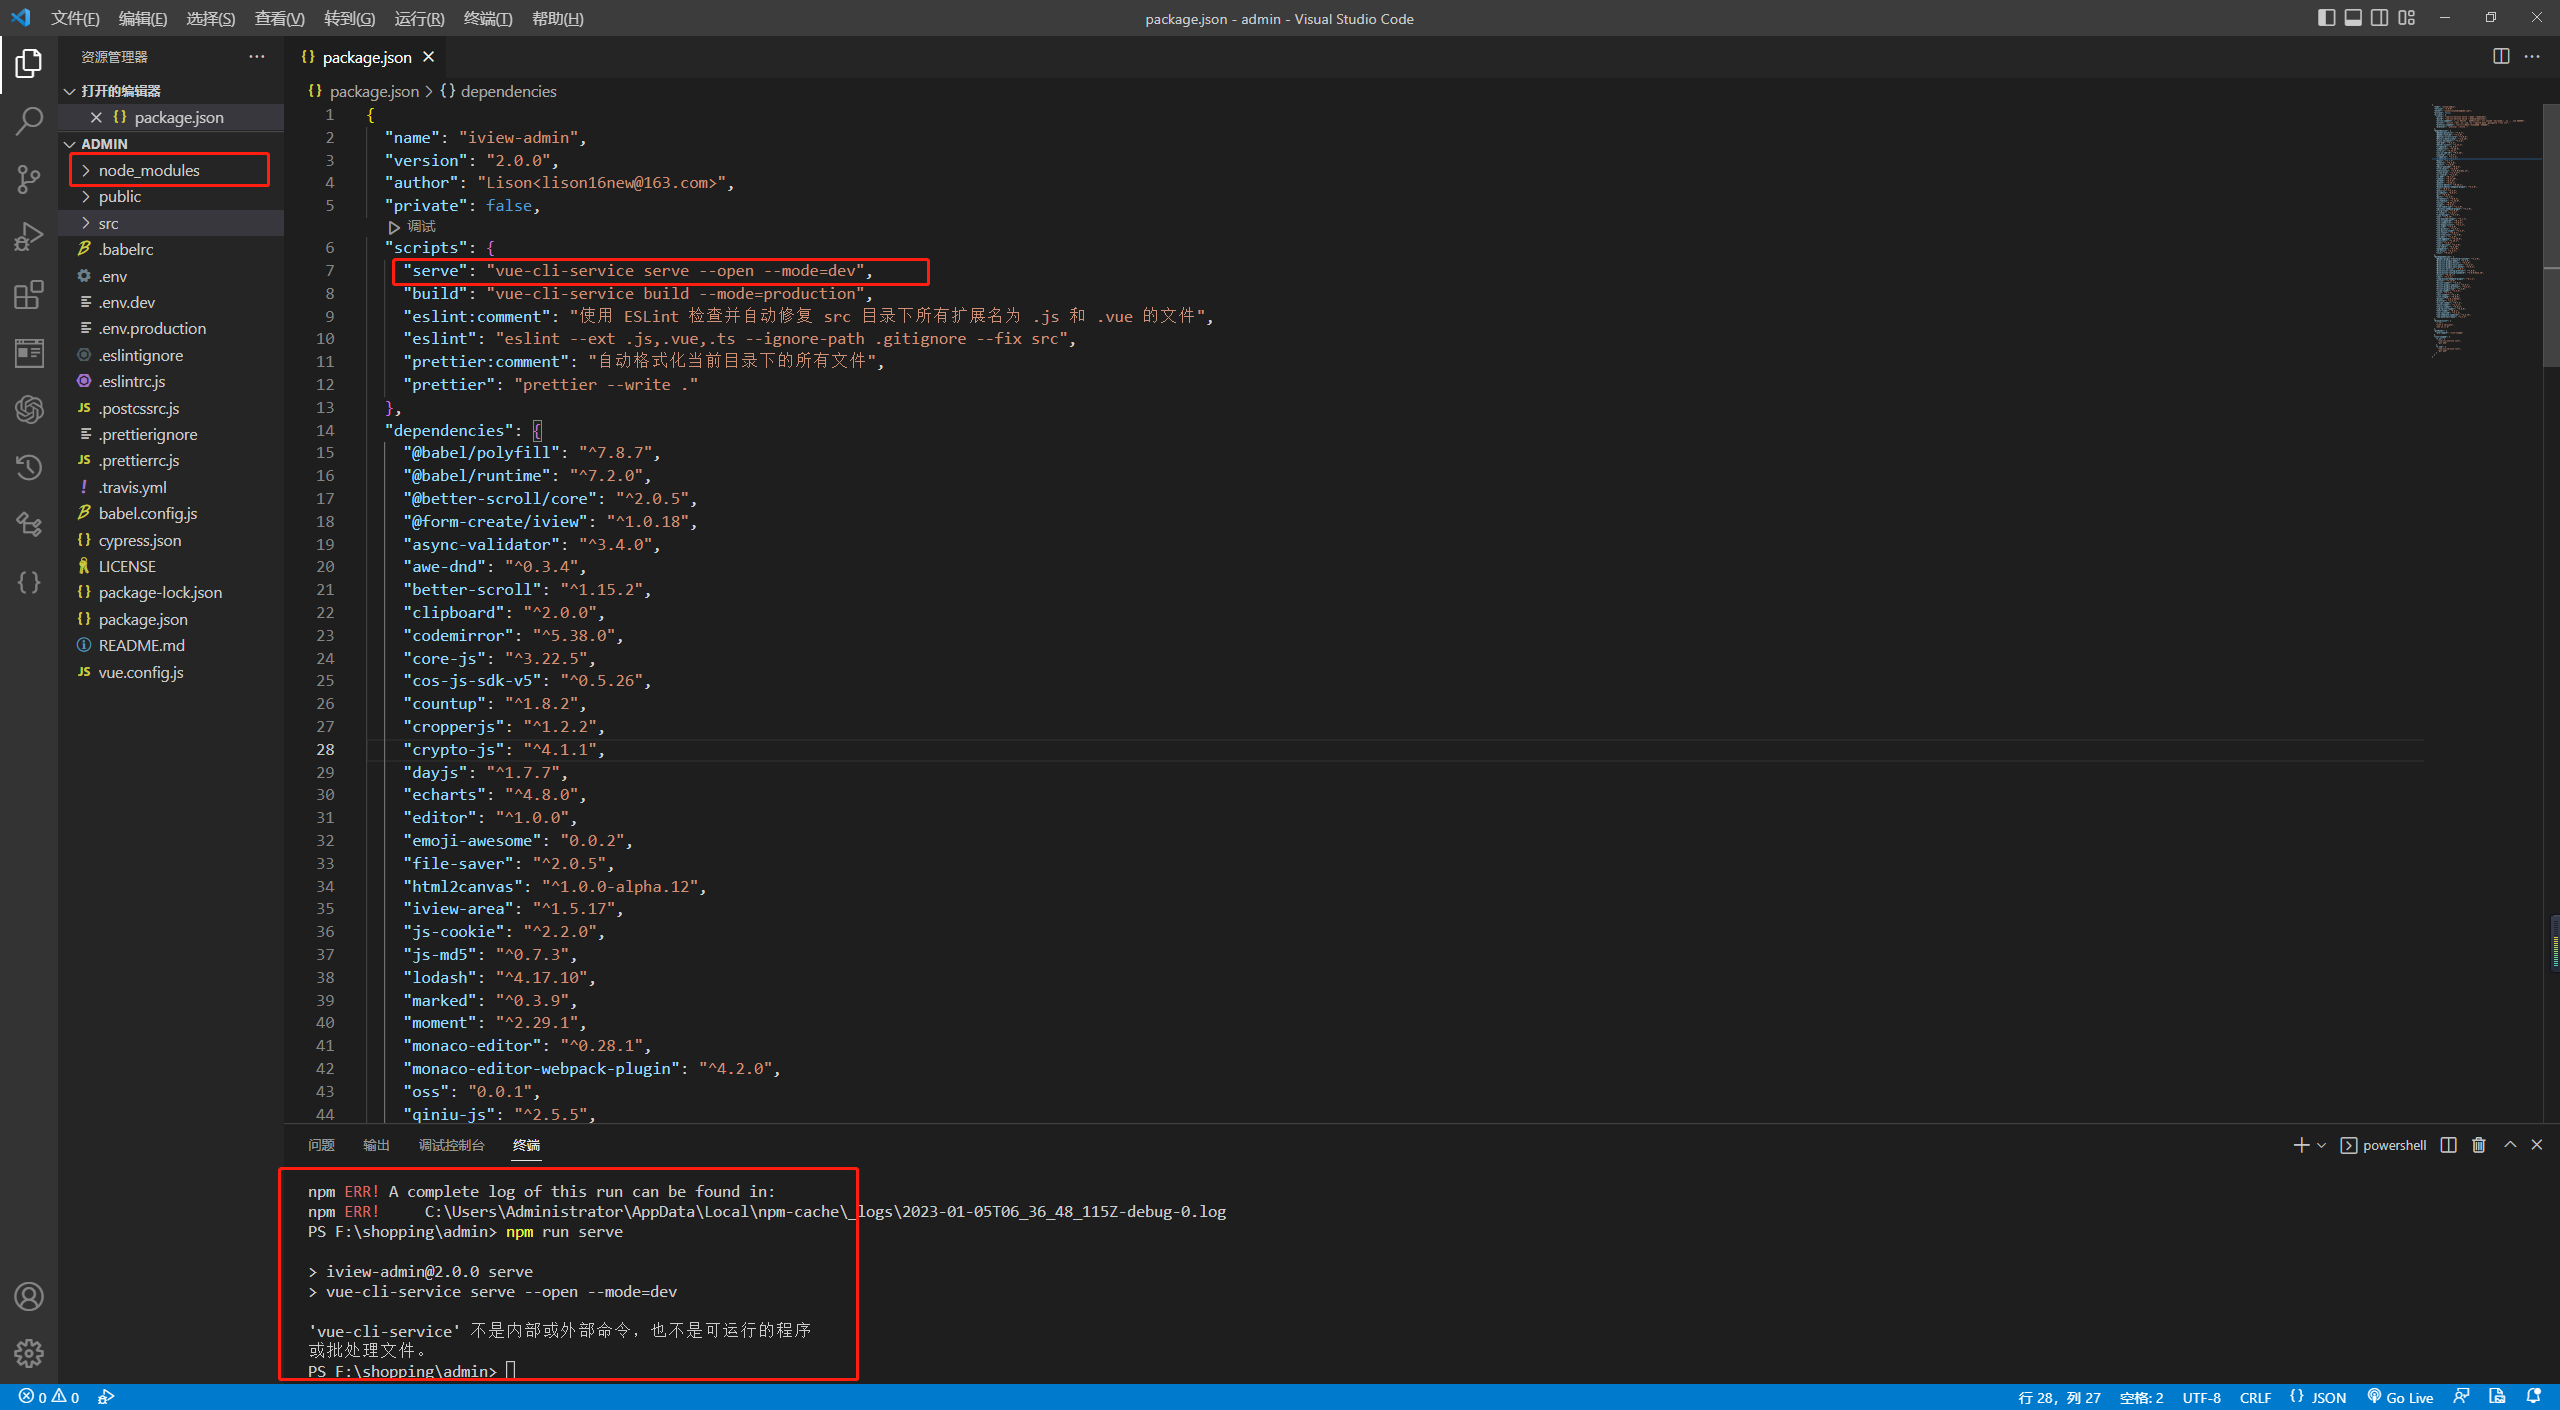This screenshot has height=1410, width=2560.
Task: Toggle panel visibility layout button
Action: (x=2353, y=18)
